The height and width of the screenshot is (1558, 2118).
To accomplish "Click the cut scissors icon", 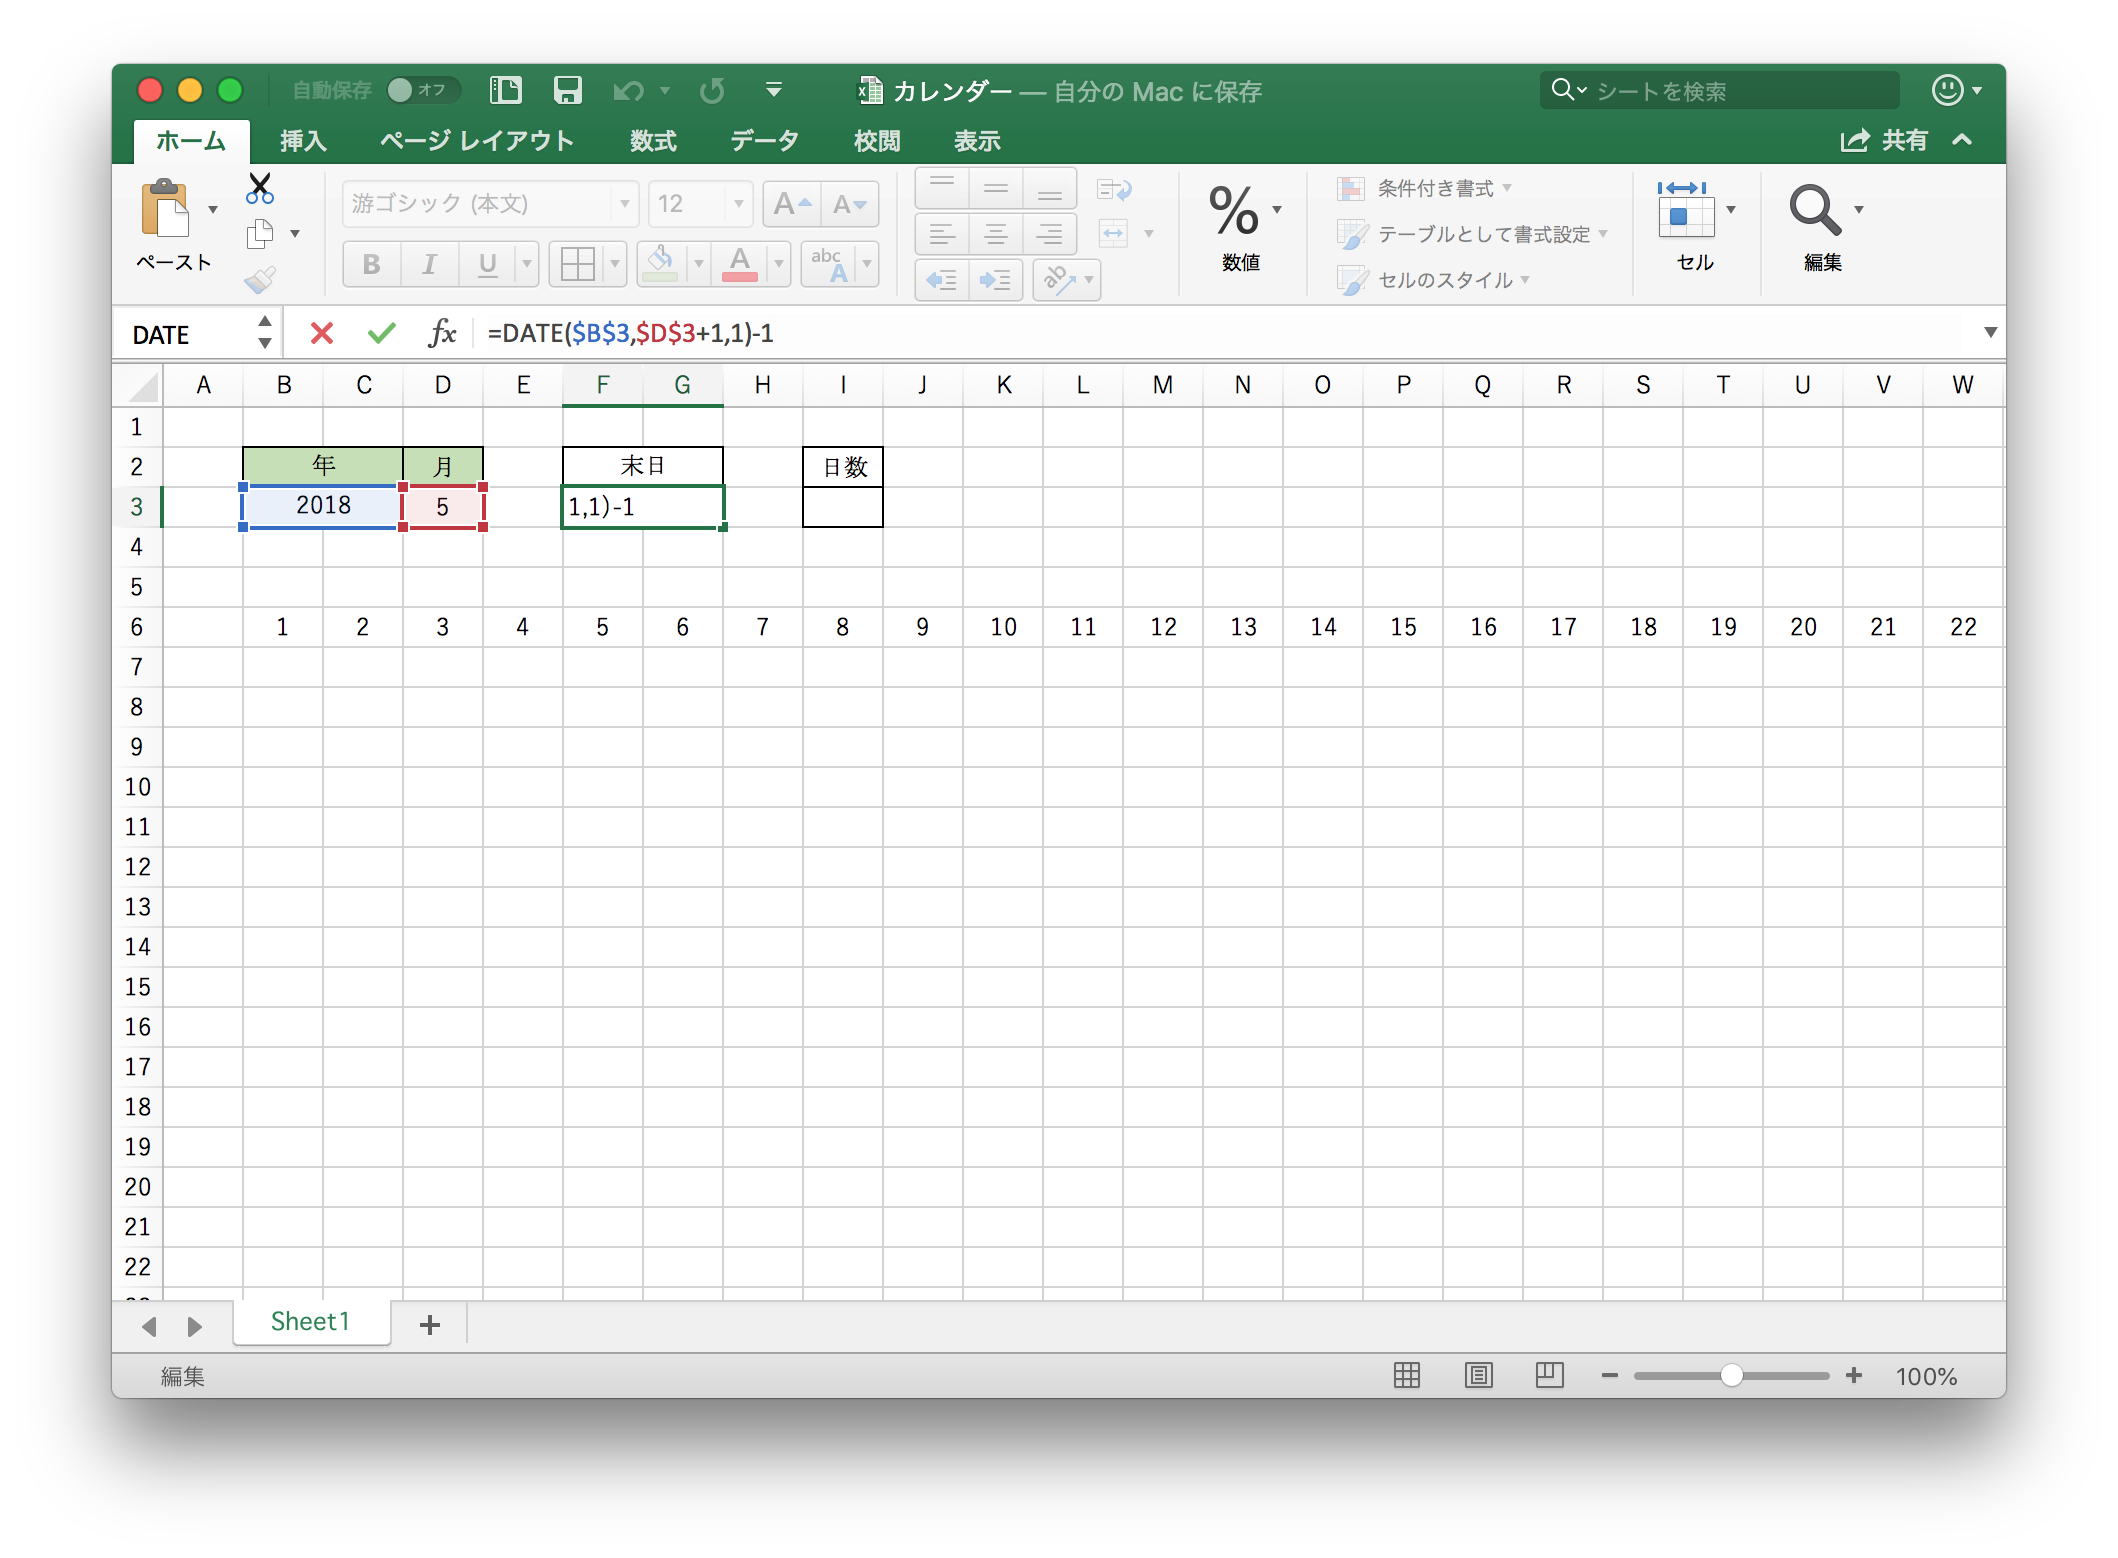I will tap(260, 188).
